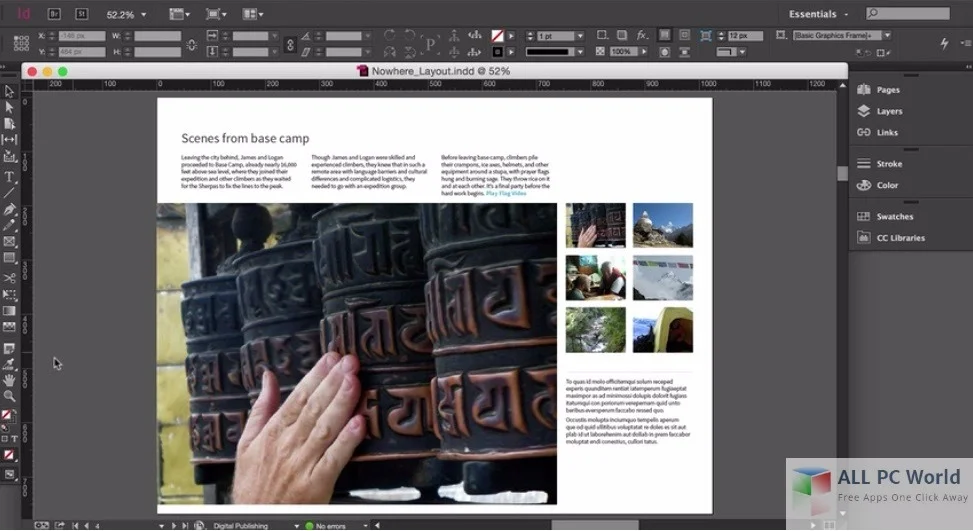The image size is (973, 531).
Task: Select the Pencil tool
Action: [9, 225]
